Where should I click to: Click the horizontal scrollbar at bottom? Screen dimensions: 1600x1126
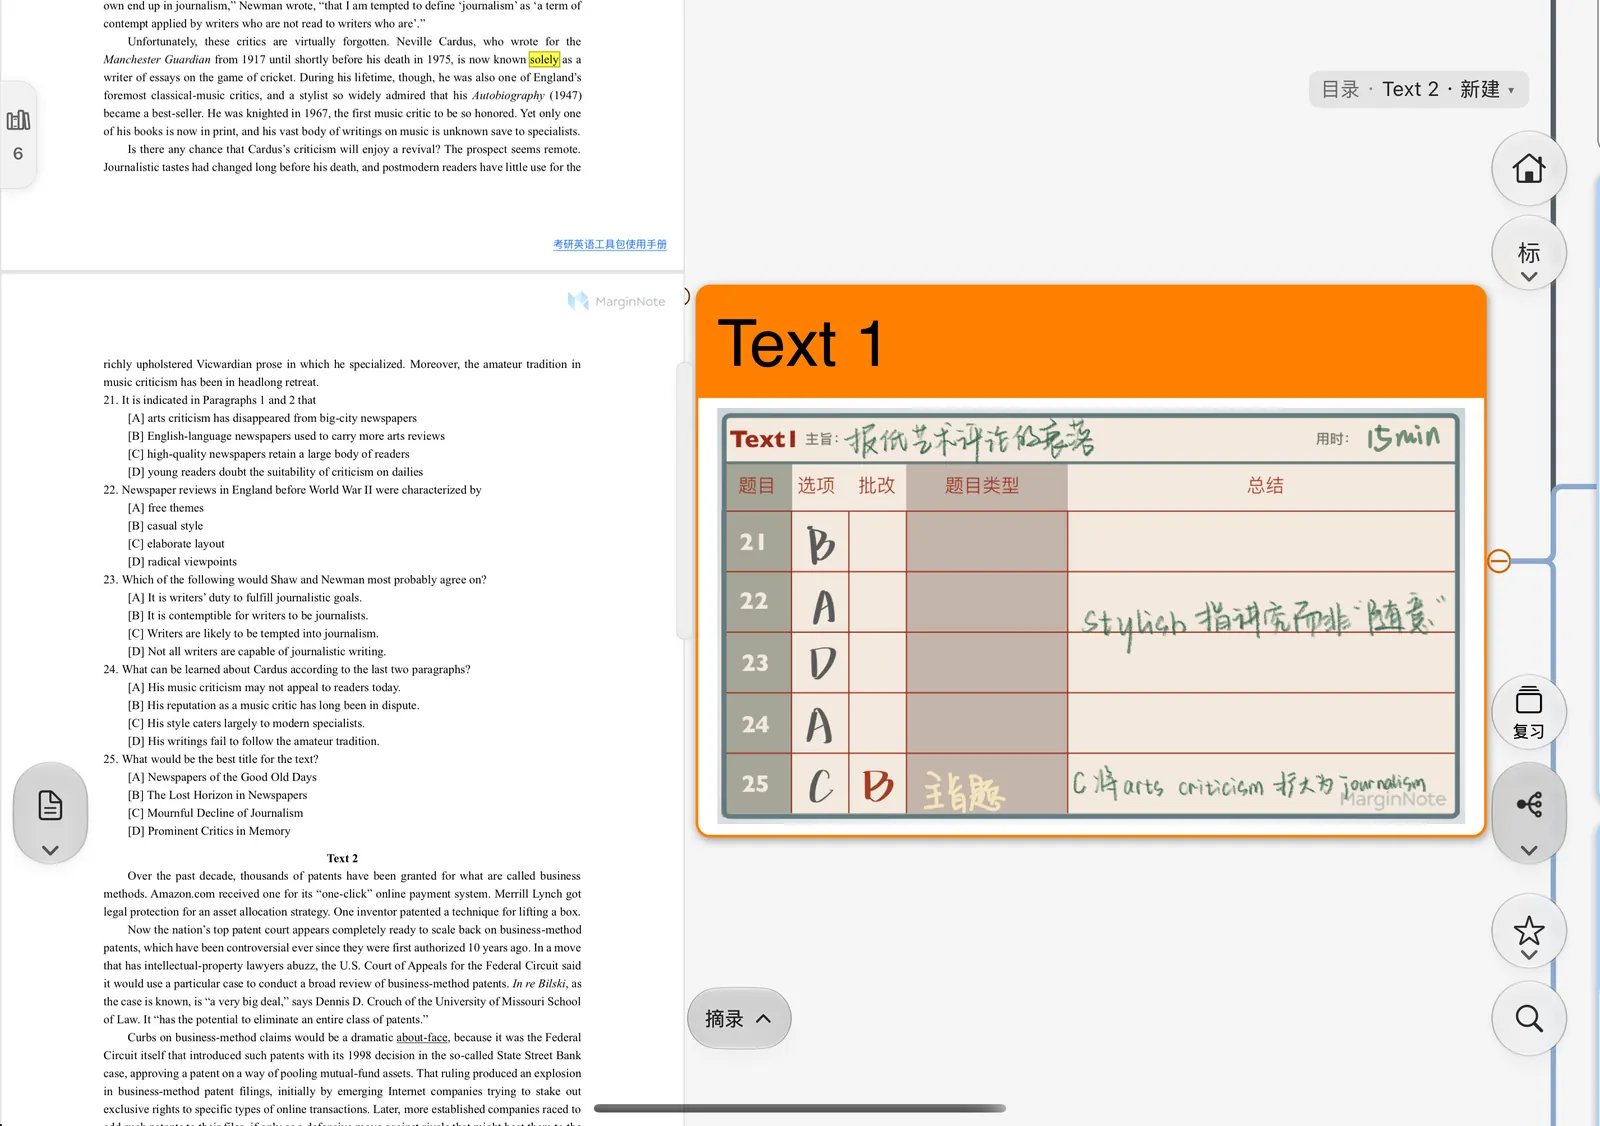(x=800, y=1108)
